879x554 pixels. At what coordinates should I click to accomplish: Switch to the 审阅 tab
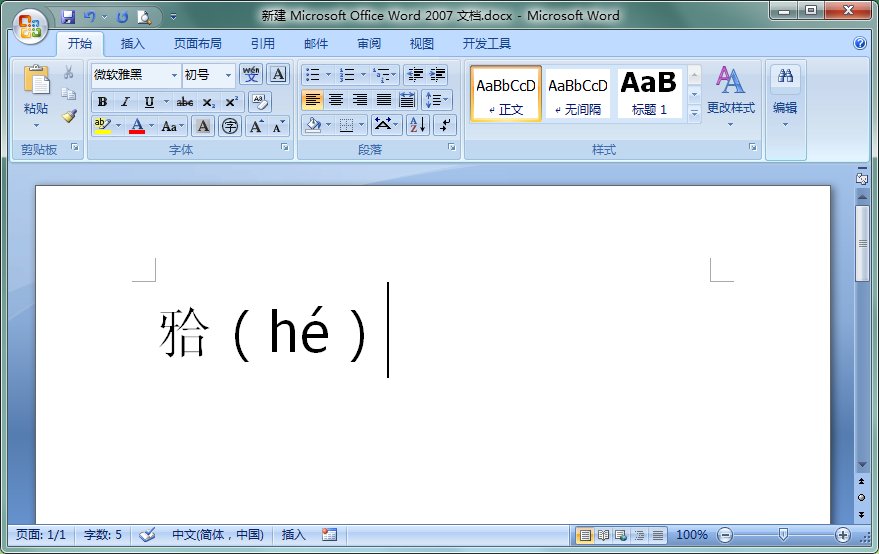tap(369, 44)
